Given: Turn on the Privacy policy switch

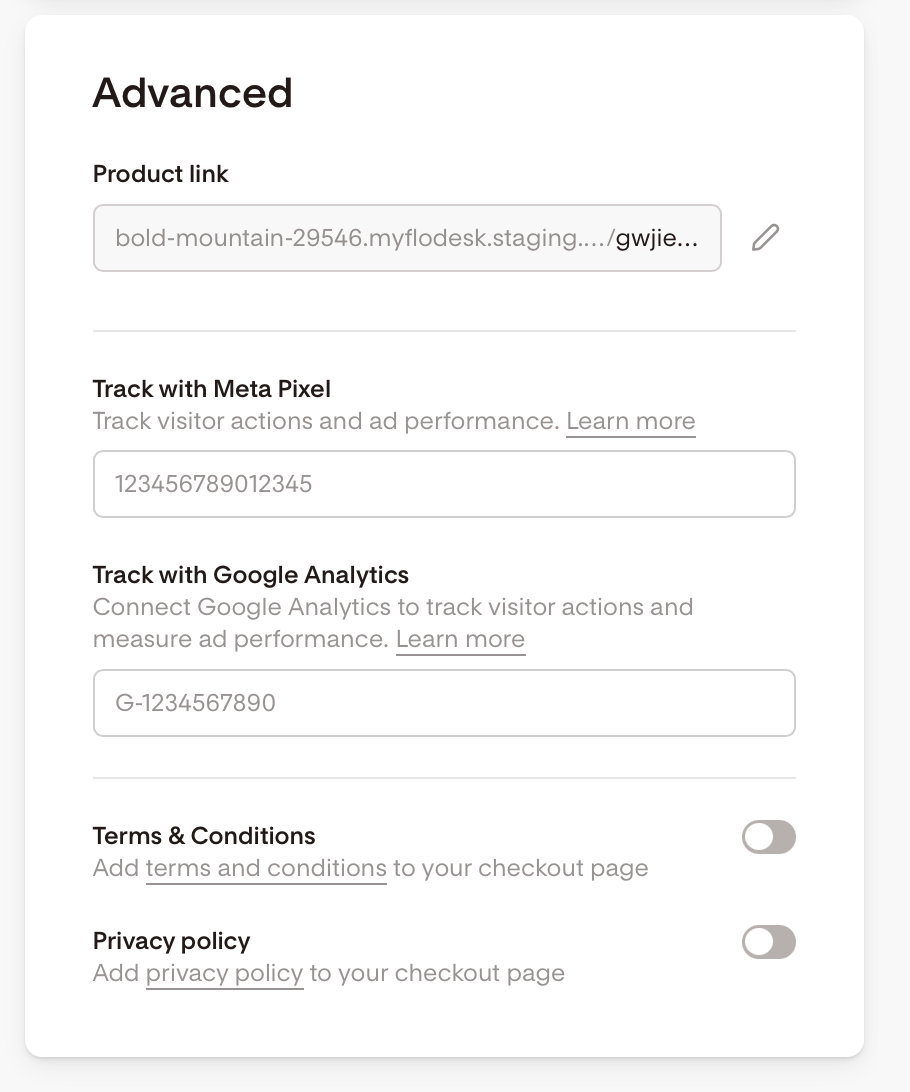Looking at the screenshot, I should tap(769, 942).
